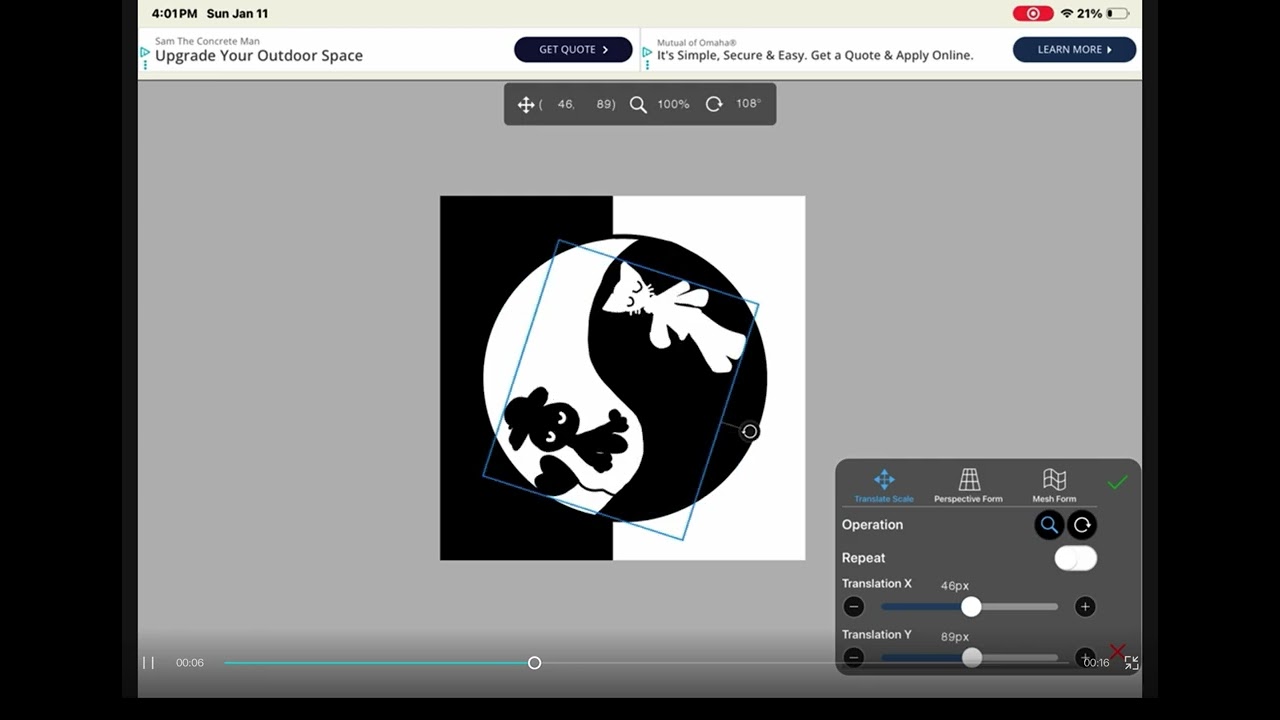
Task: Cancel transform with red X
Action: pyautogui.click(x=1117, y=651)
